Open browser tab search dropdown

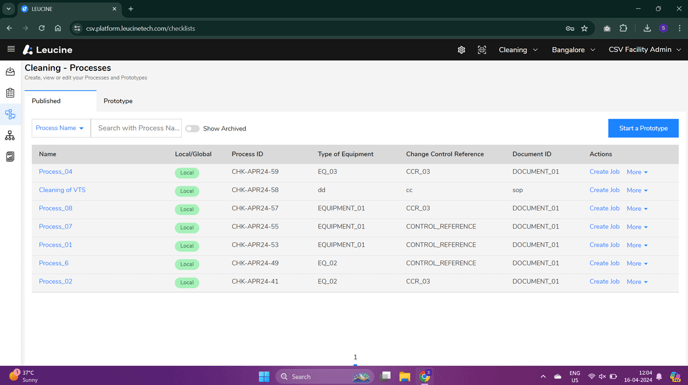[8, 9]
